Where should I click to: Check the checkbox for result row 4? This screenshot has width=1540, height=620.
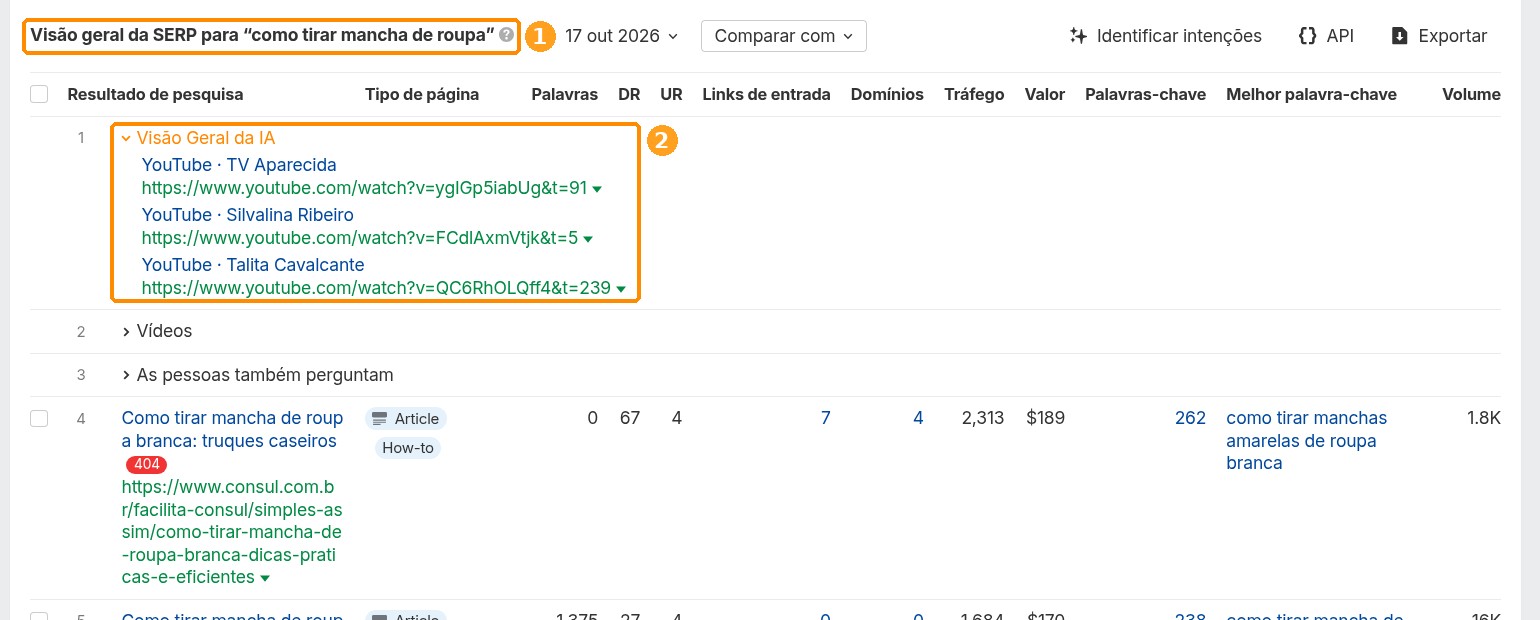(x=39, y=418)
